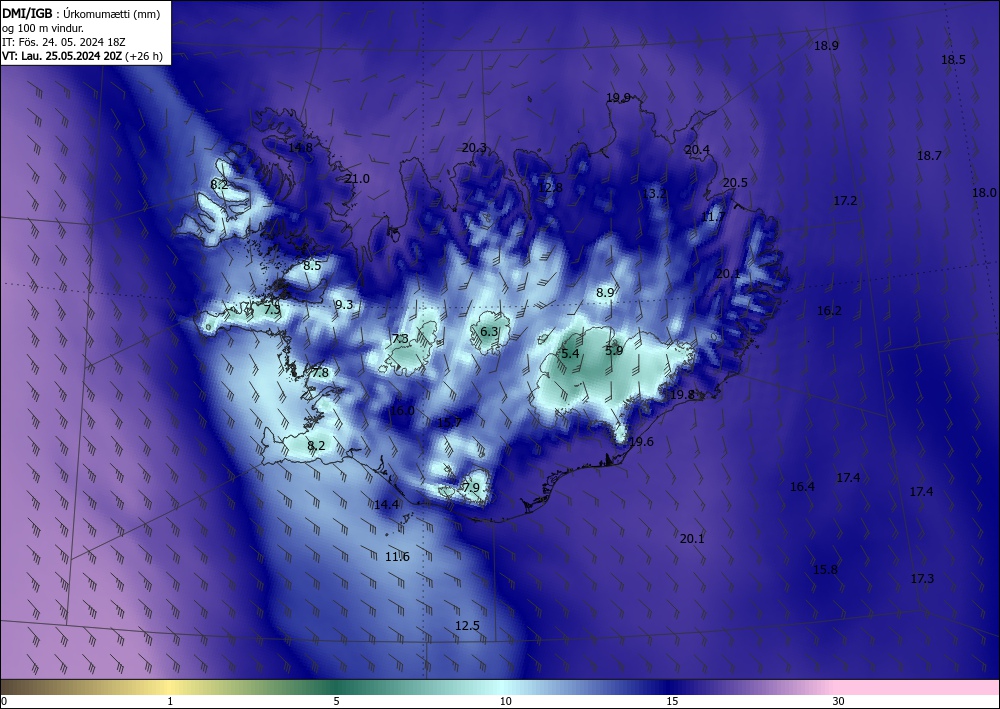Click the 18.7 value label
This screenshot has width=1000, height=709.
(929, 156)
